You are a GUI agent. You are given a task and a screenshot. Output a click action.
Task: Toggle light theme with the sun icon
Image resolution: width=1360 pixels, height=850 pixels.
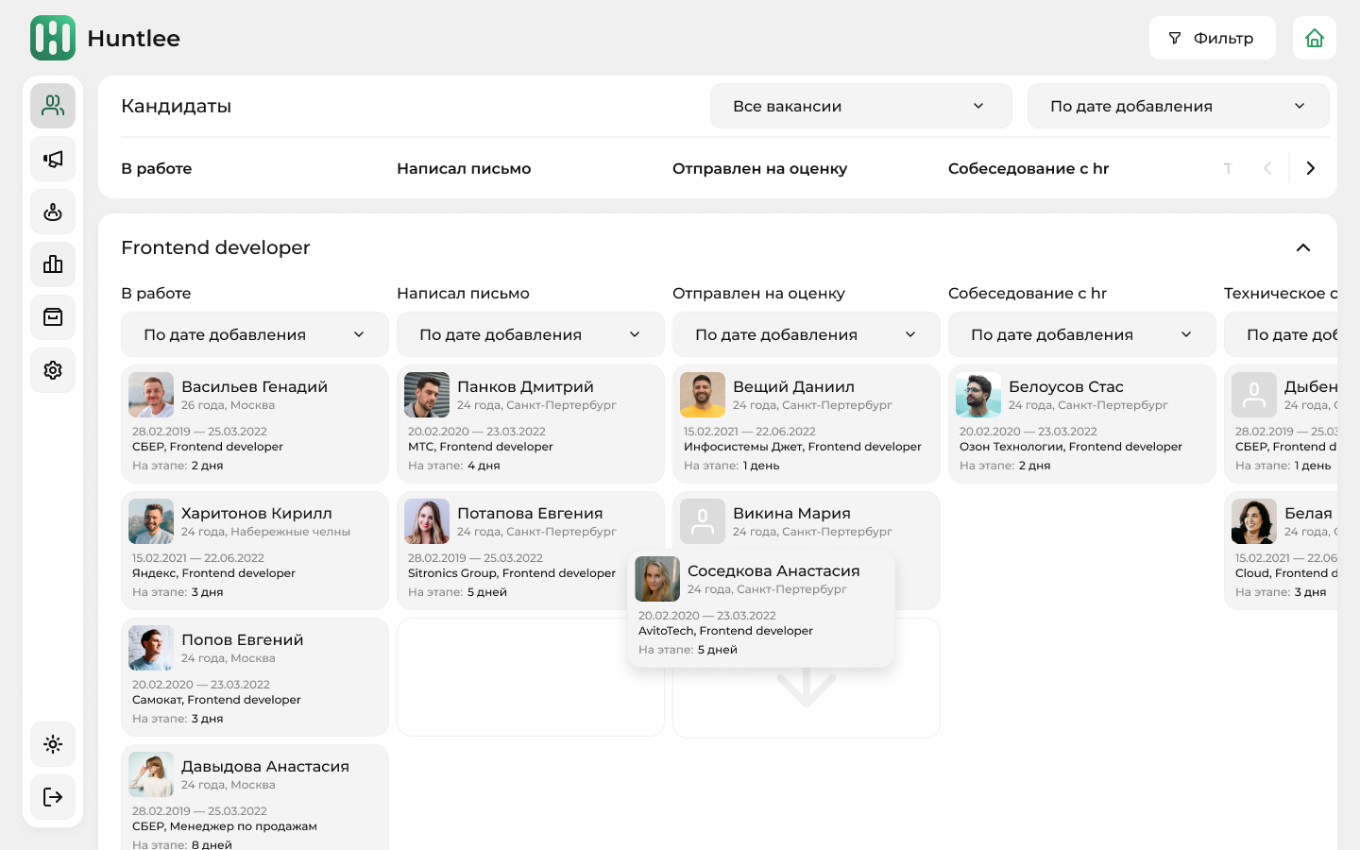53,744
